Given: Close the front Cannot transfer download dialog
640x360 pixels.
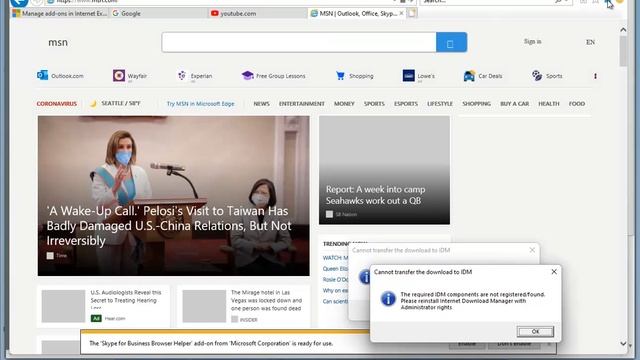Looking at the screenshot, I should (554, 271).
